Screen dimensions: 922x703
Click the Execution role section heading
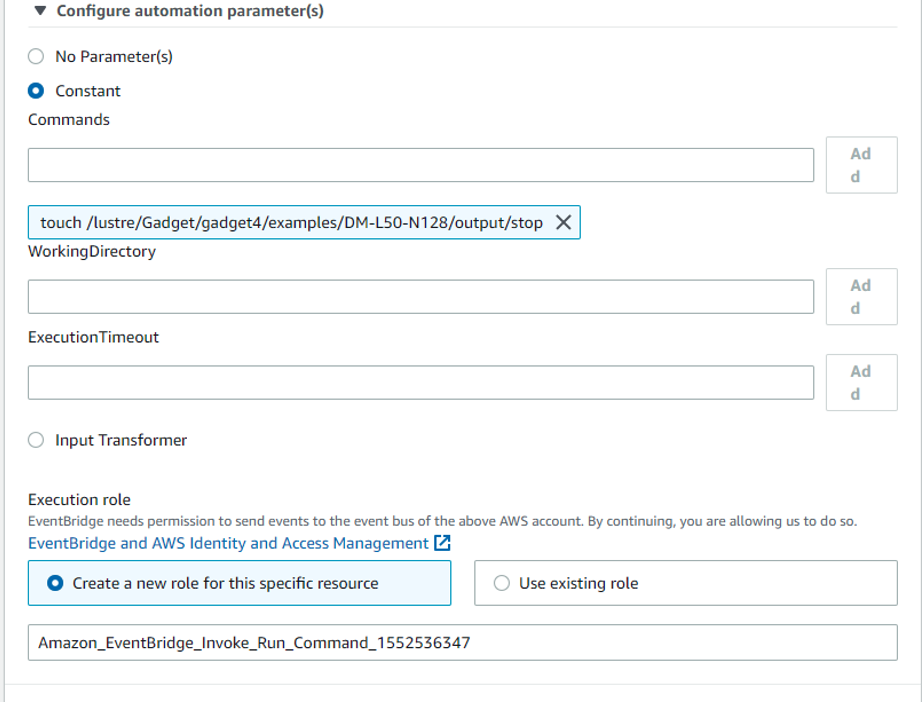79,499
